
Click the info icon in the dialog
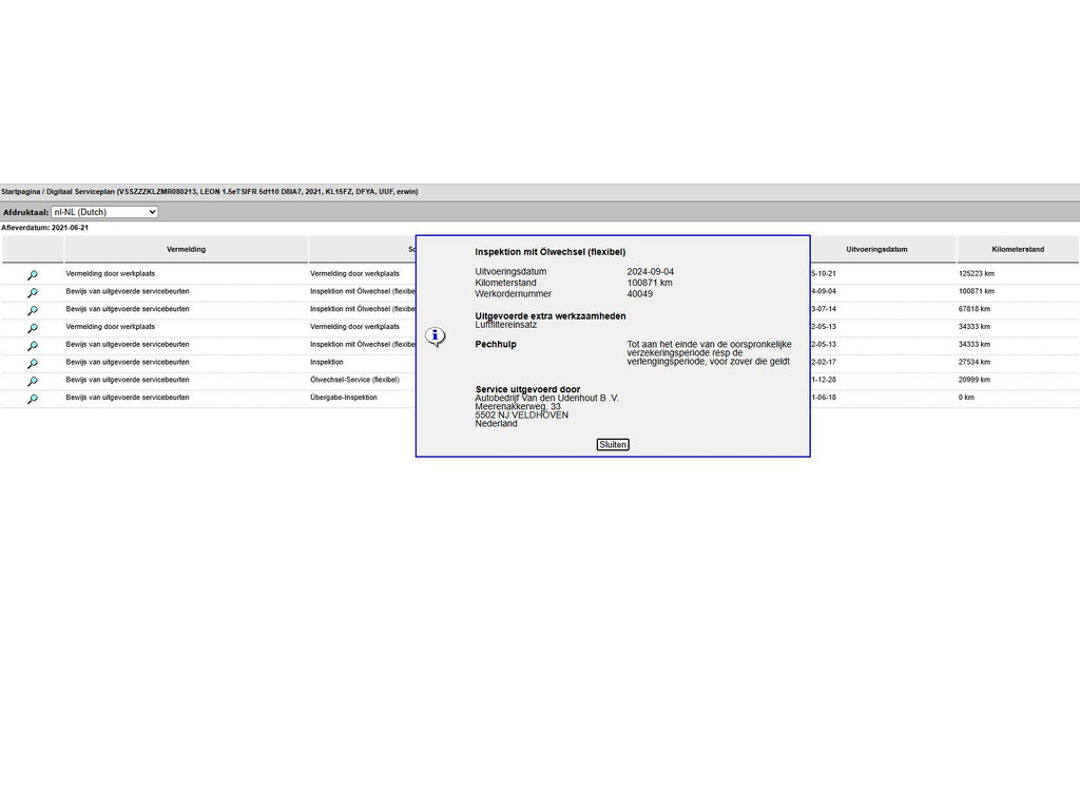(x=435, y=336)
